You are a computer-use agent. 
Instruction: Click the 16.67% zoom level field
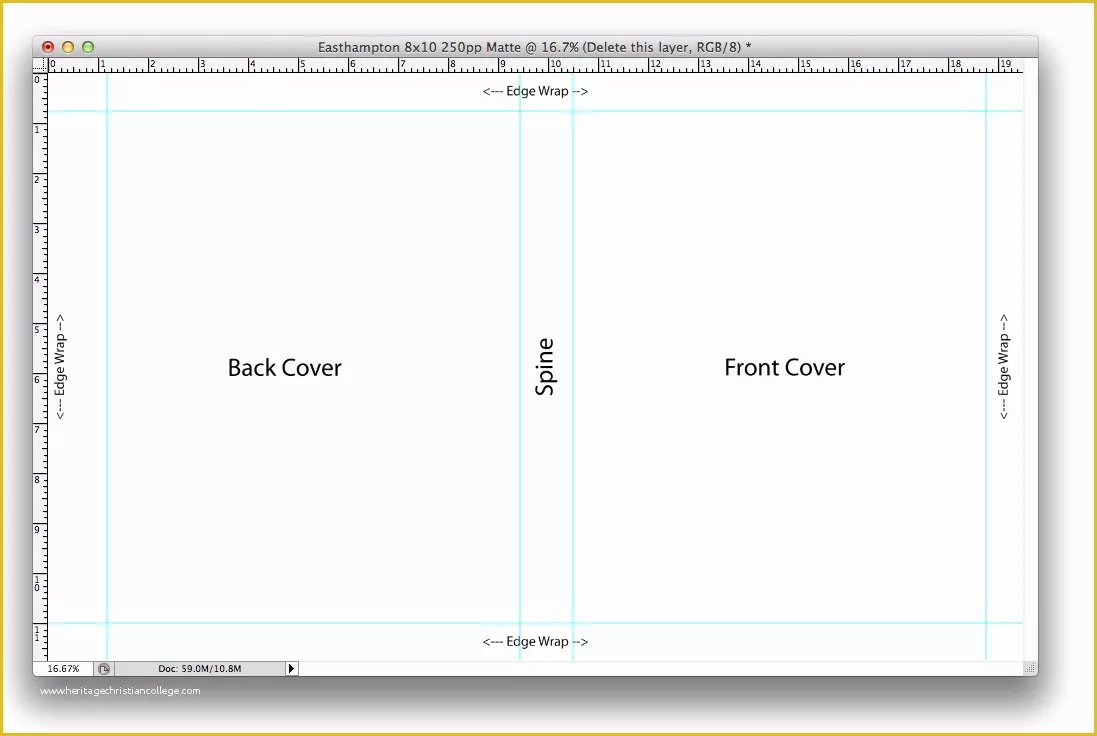63,669
